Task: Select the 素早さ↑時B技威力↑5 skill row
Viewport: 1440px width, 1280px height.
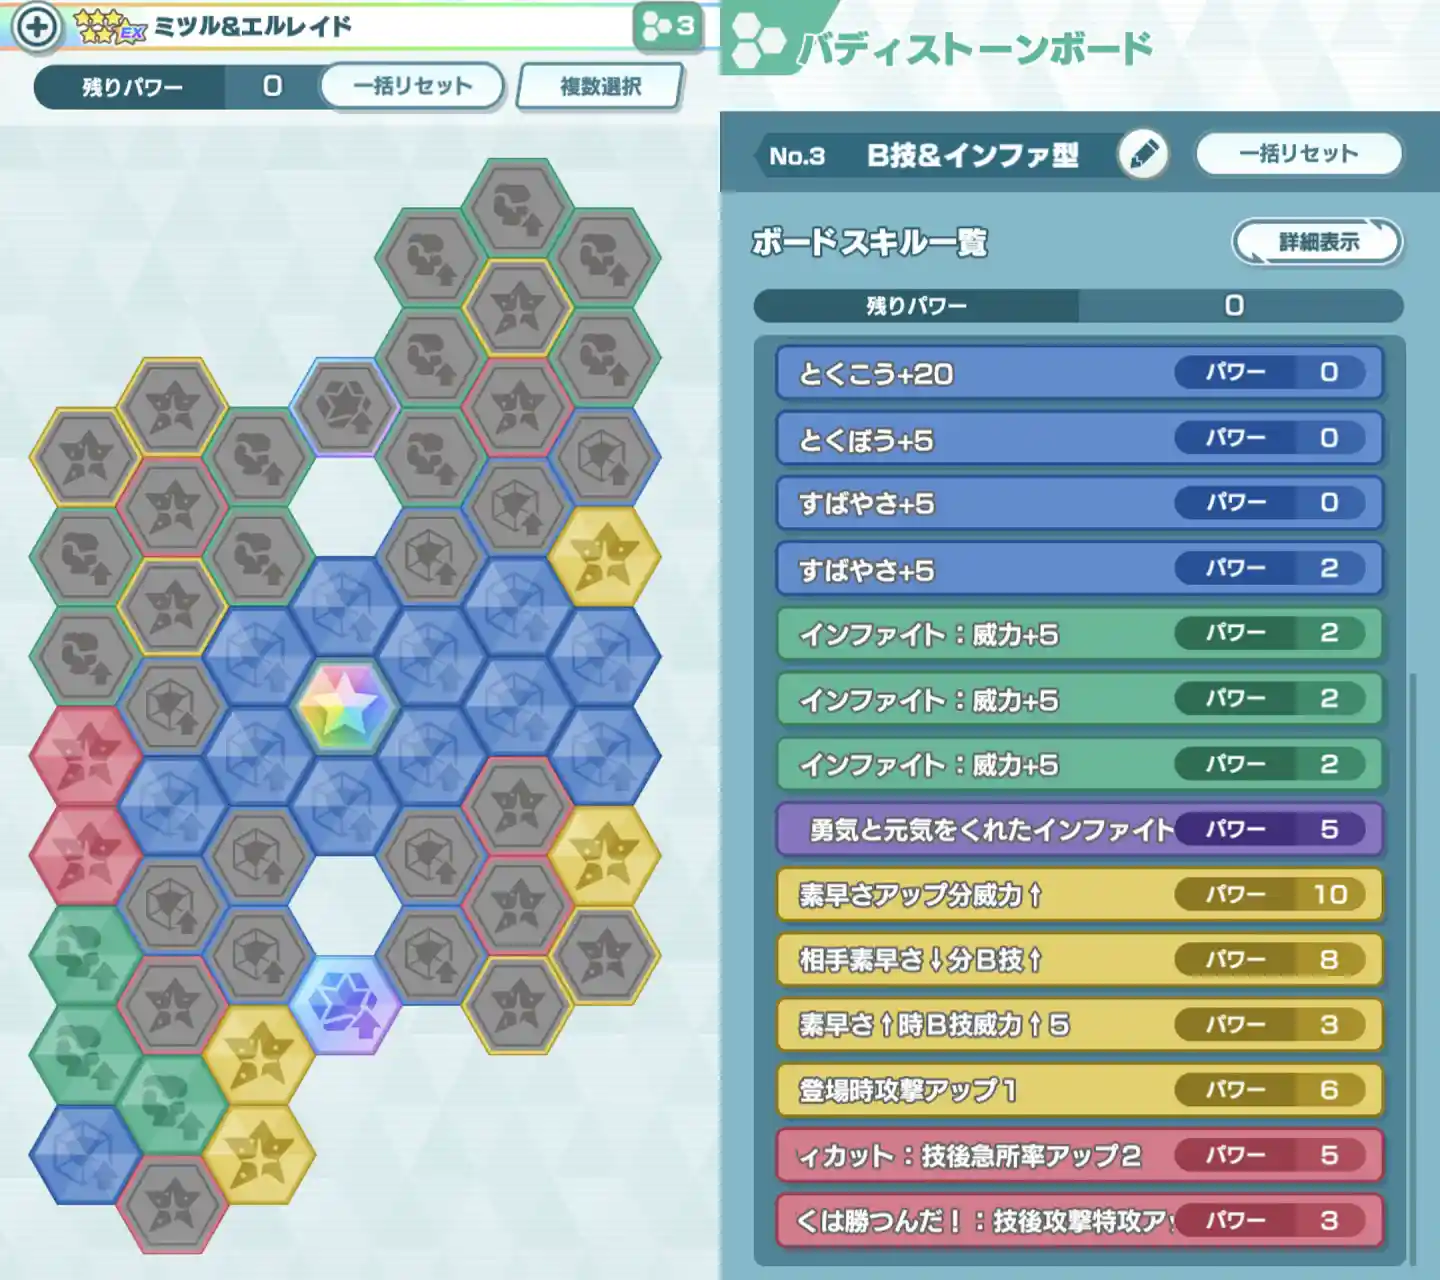Action: pyautogui.click(x=1080, y=1025)
